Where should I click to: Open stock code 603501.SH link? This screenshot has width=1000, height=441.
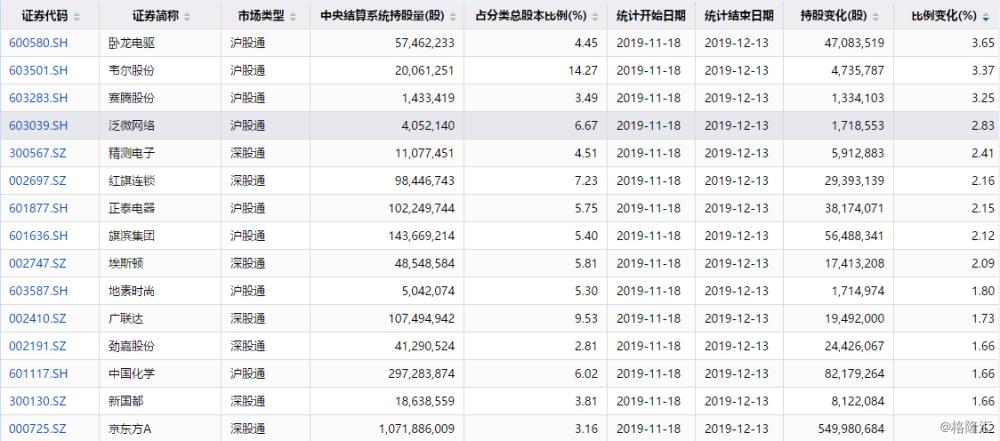pos(38,71)
